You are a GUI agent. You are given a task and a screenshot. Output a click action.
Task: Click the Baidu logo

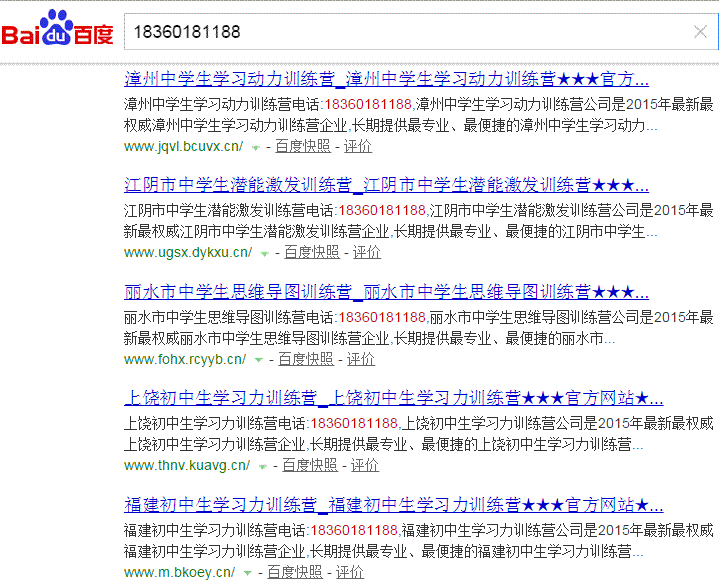(x=57, y=28)
